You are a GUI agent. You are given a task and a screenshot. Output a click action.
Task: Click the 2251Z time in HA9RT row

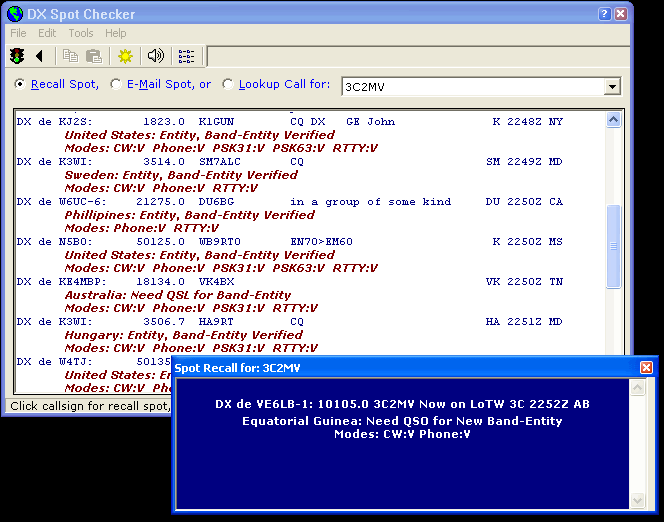point(524,322)
